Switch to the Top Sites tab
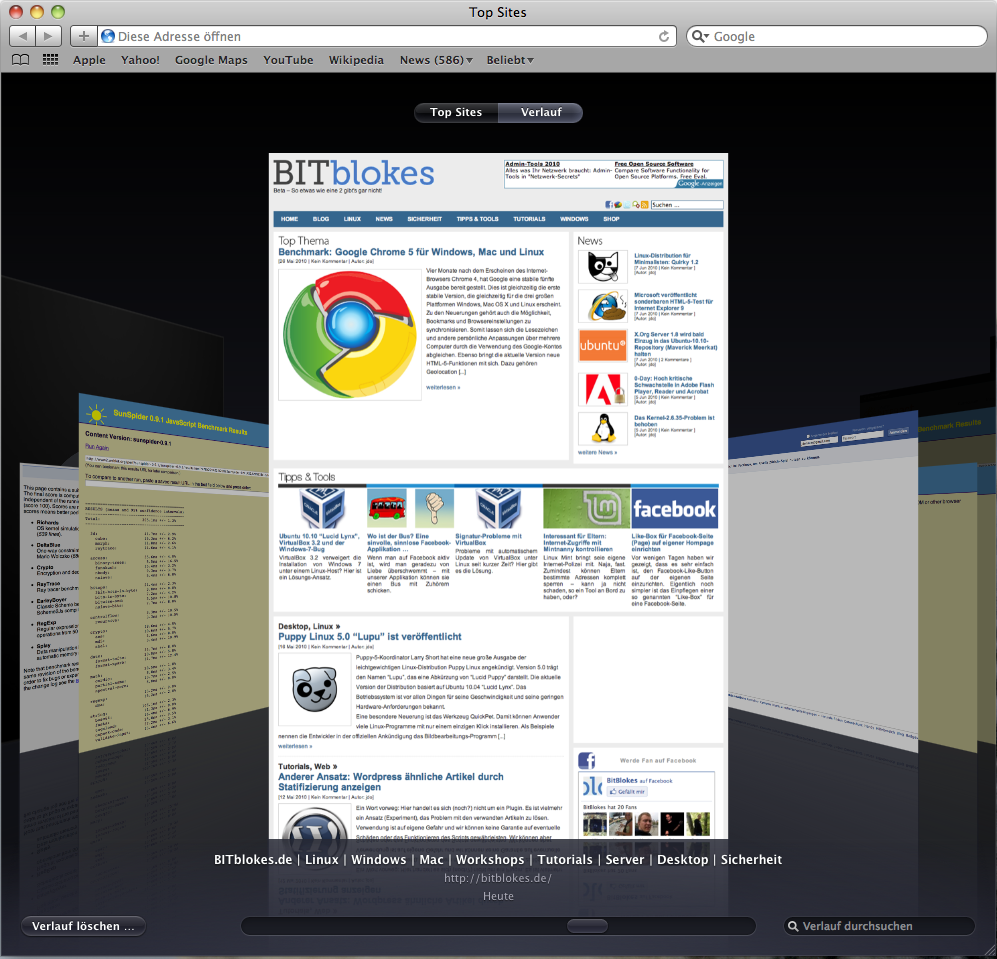 (456, 112)
